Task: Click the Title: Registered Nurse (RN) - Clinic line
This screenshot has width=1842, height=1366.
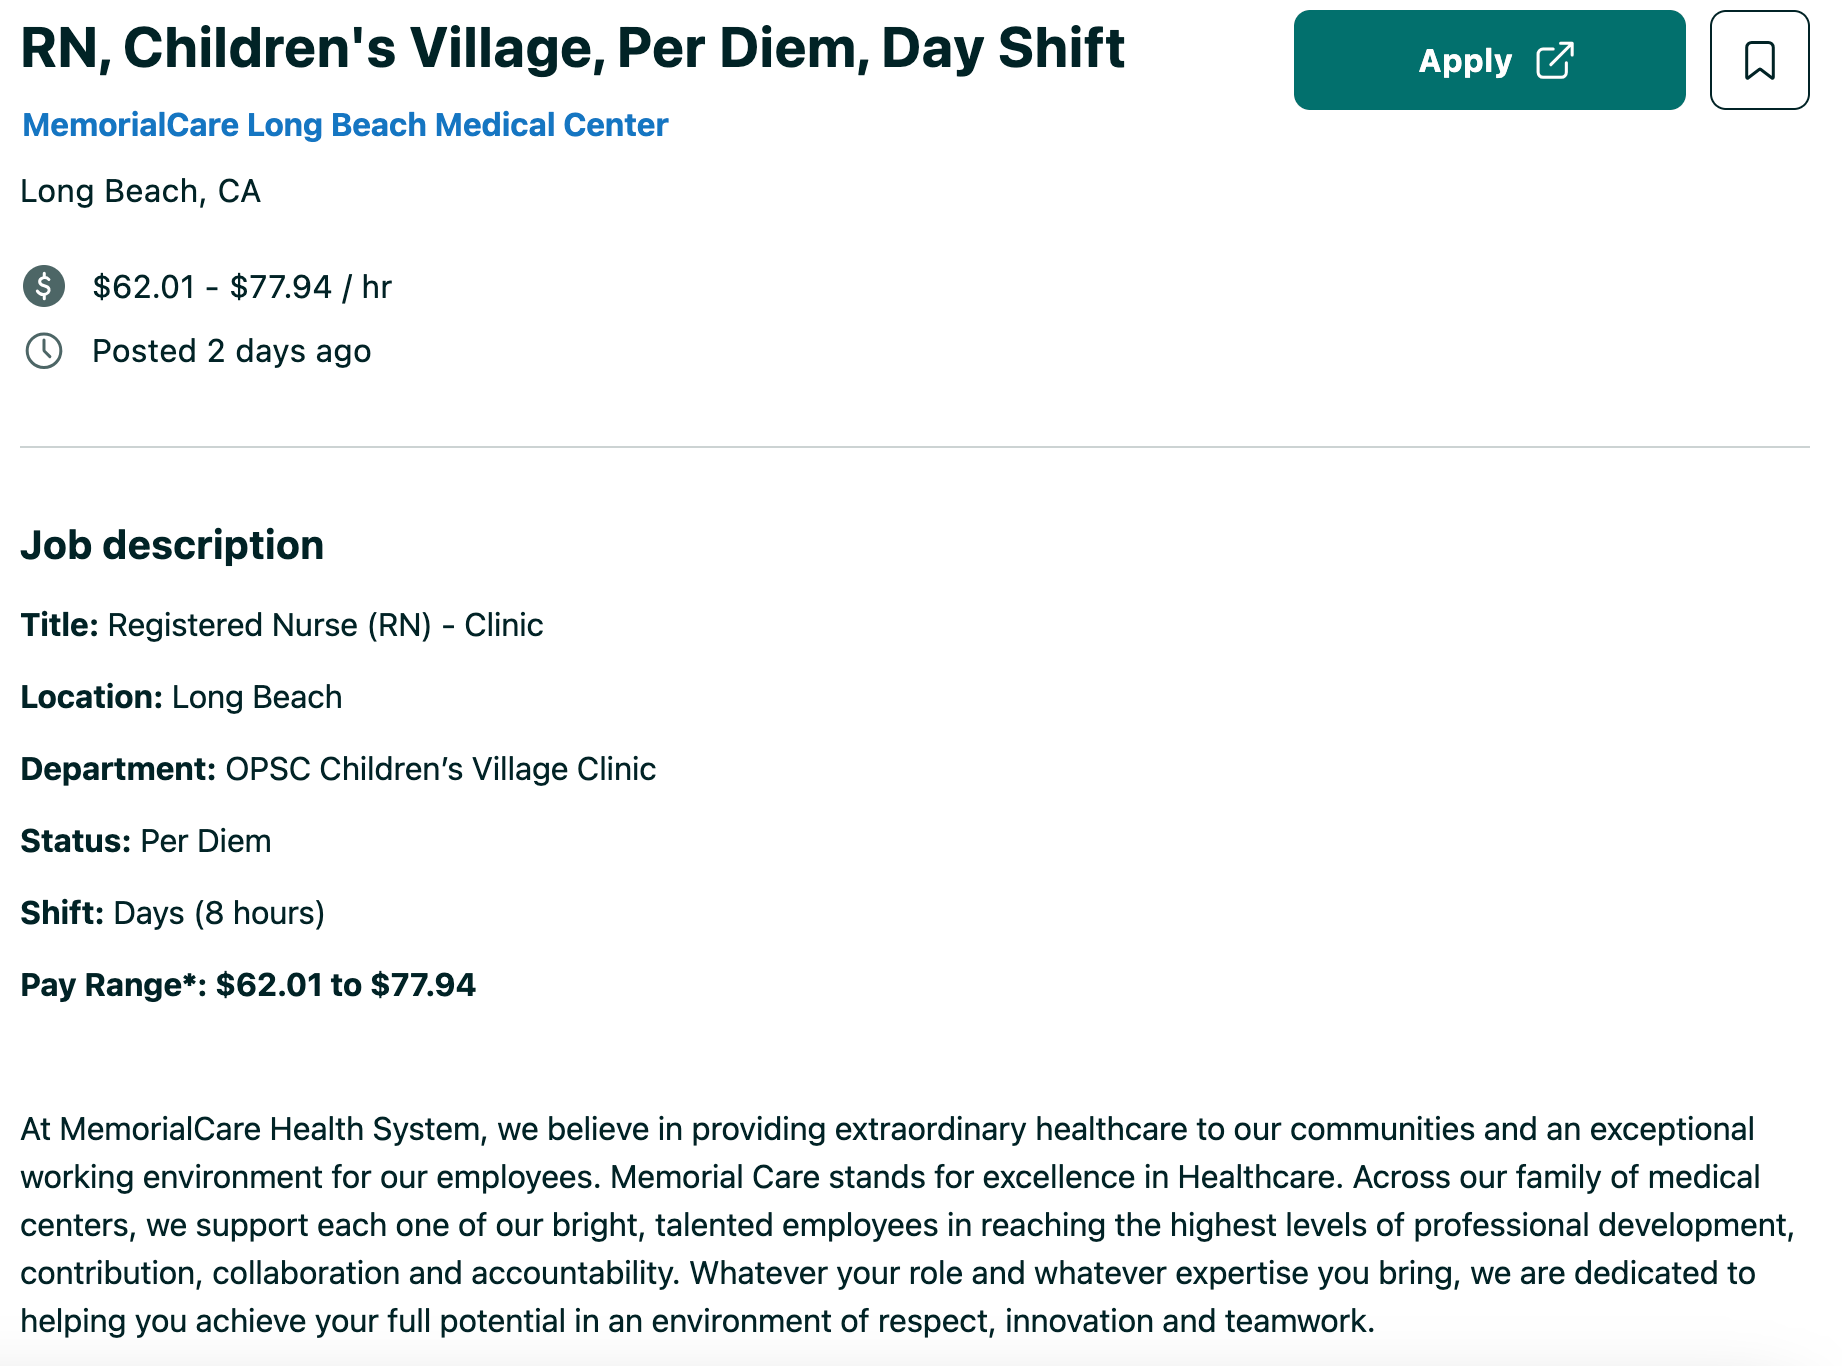Action: (x=282, y=625)
